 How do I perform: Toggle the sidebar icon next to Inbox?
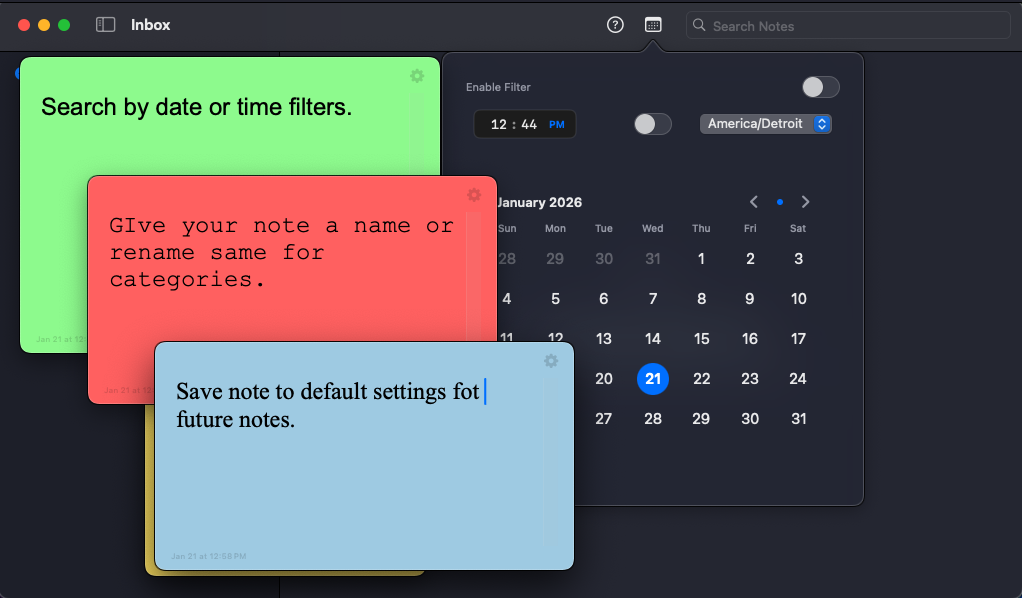(x=105, y=24)
